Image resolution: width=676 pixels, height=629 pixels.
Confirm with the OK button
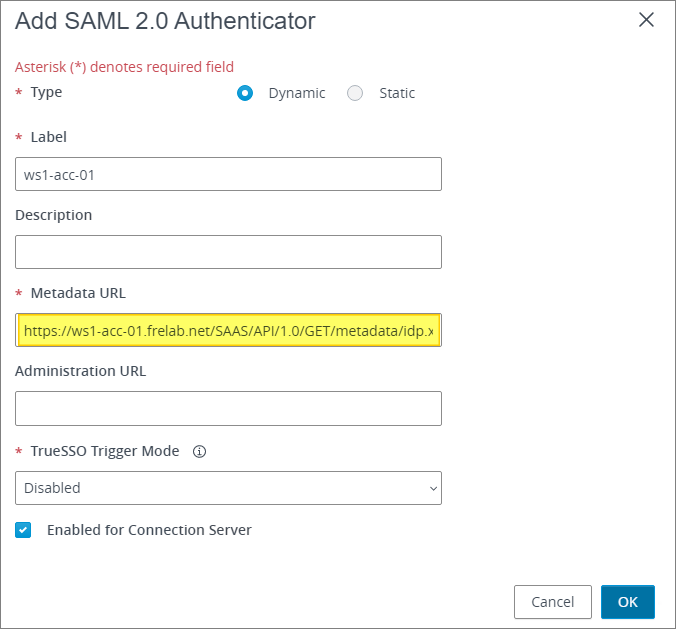tap(627, 602)
